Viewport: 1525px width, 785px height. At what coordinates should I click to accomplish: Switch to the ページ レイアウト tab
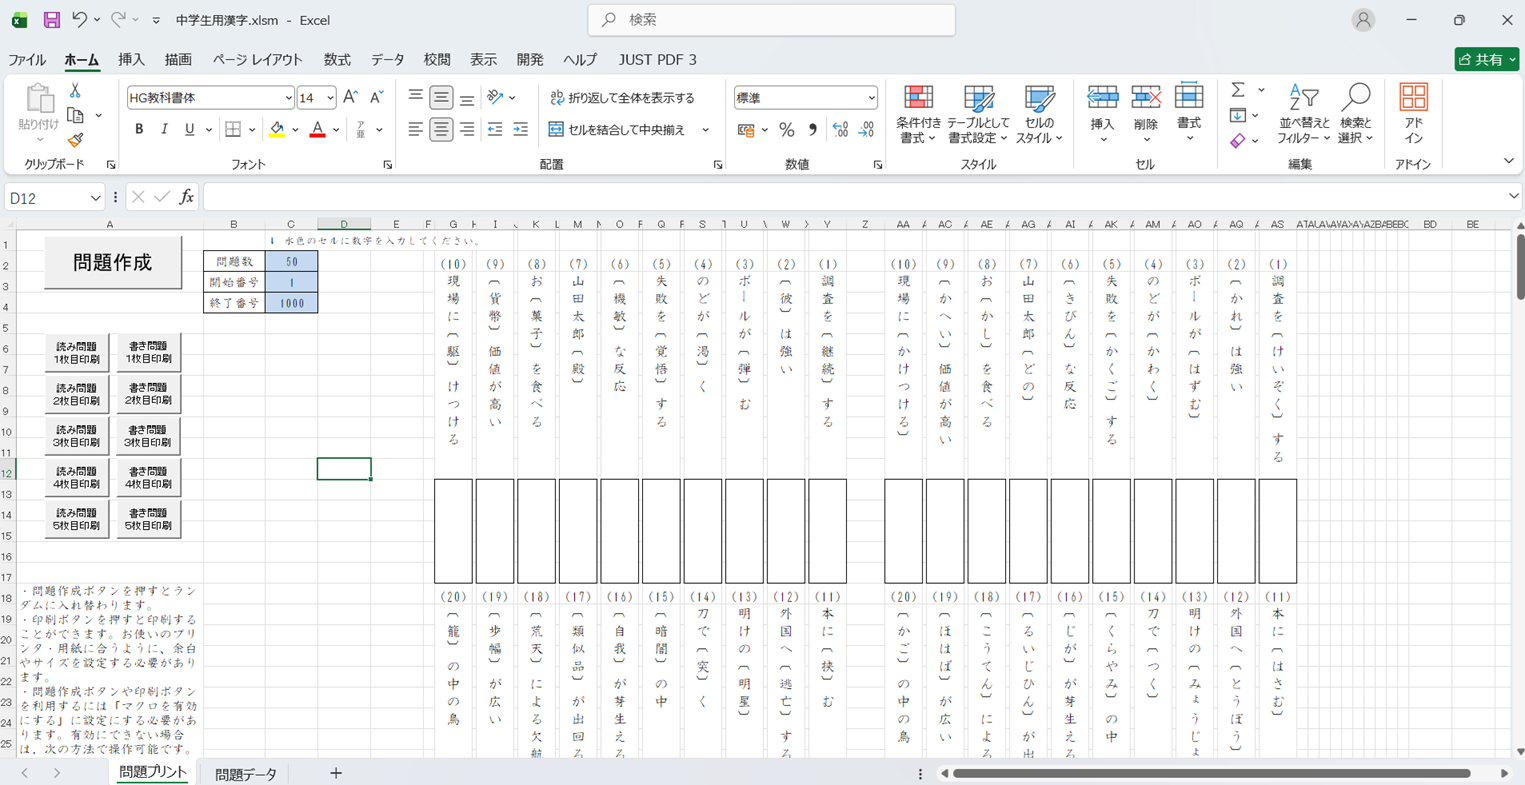pos(257,60)
